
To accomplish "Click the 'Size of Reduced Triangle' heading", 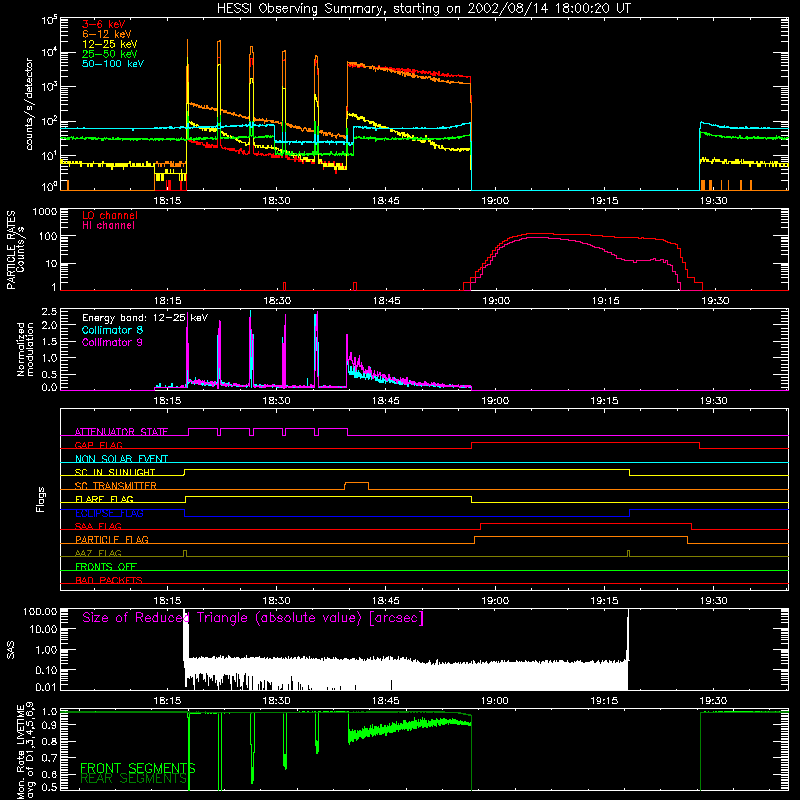I will pyautogui.click(x=253, y=618).
